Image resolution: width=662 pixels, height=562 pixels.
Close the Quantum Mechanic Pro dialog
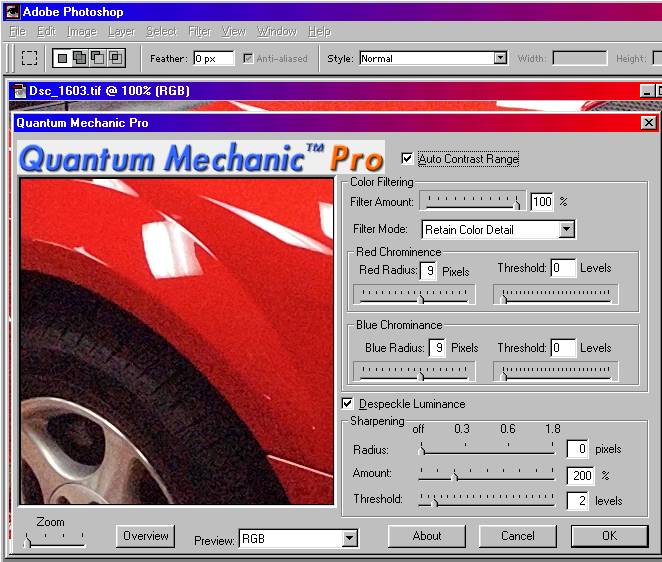(648, 123)
